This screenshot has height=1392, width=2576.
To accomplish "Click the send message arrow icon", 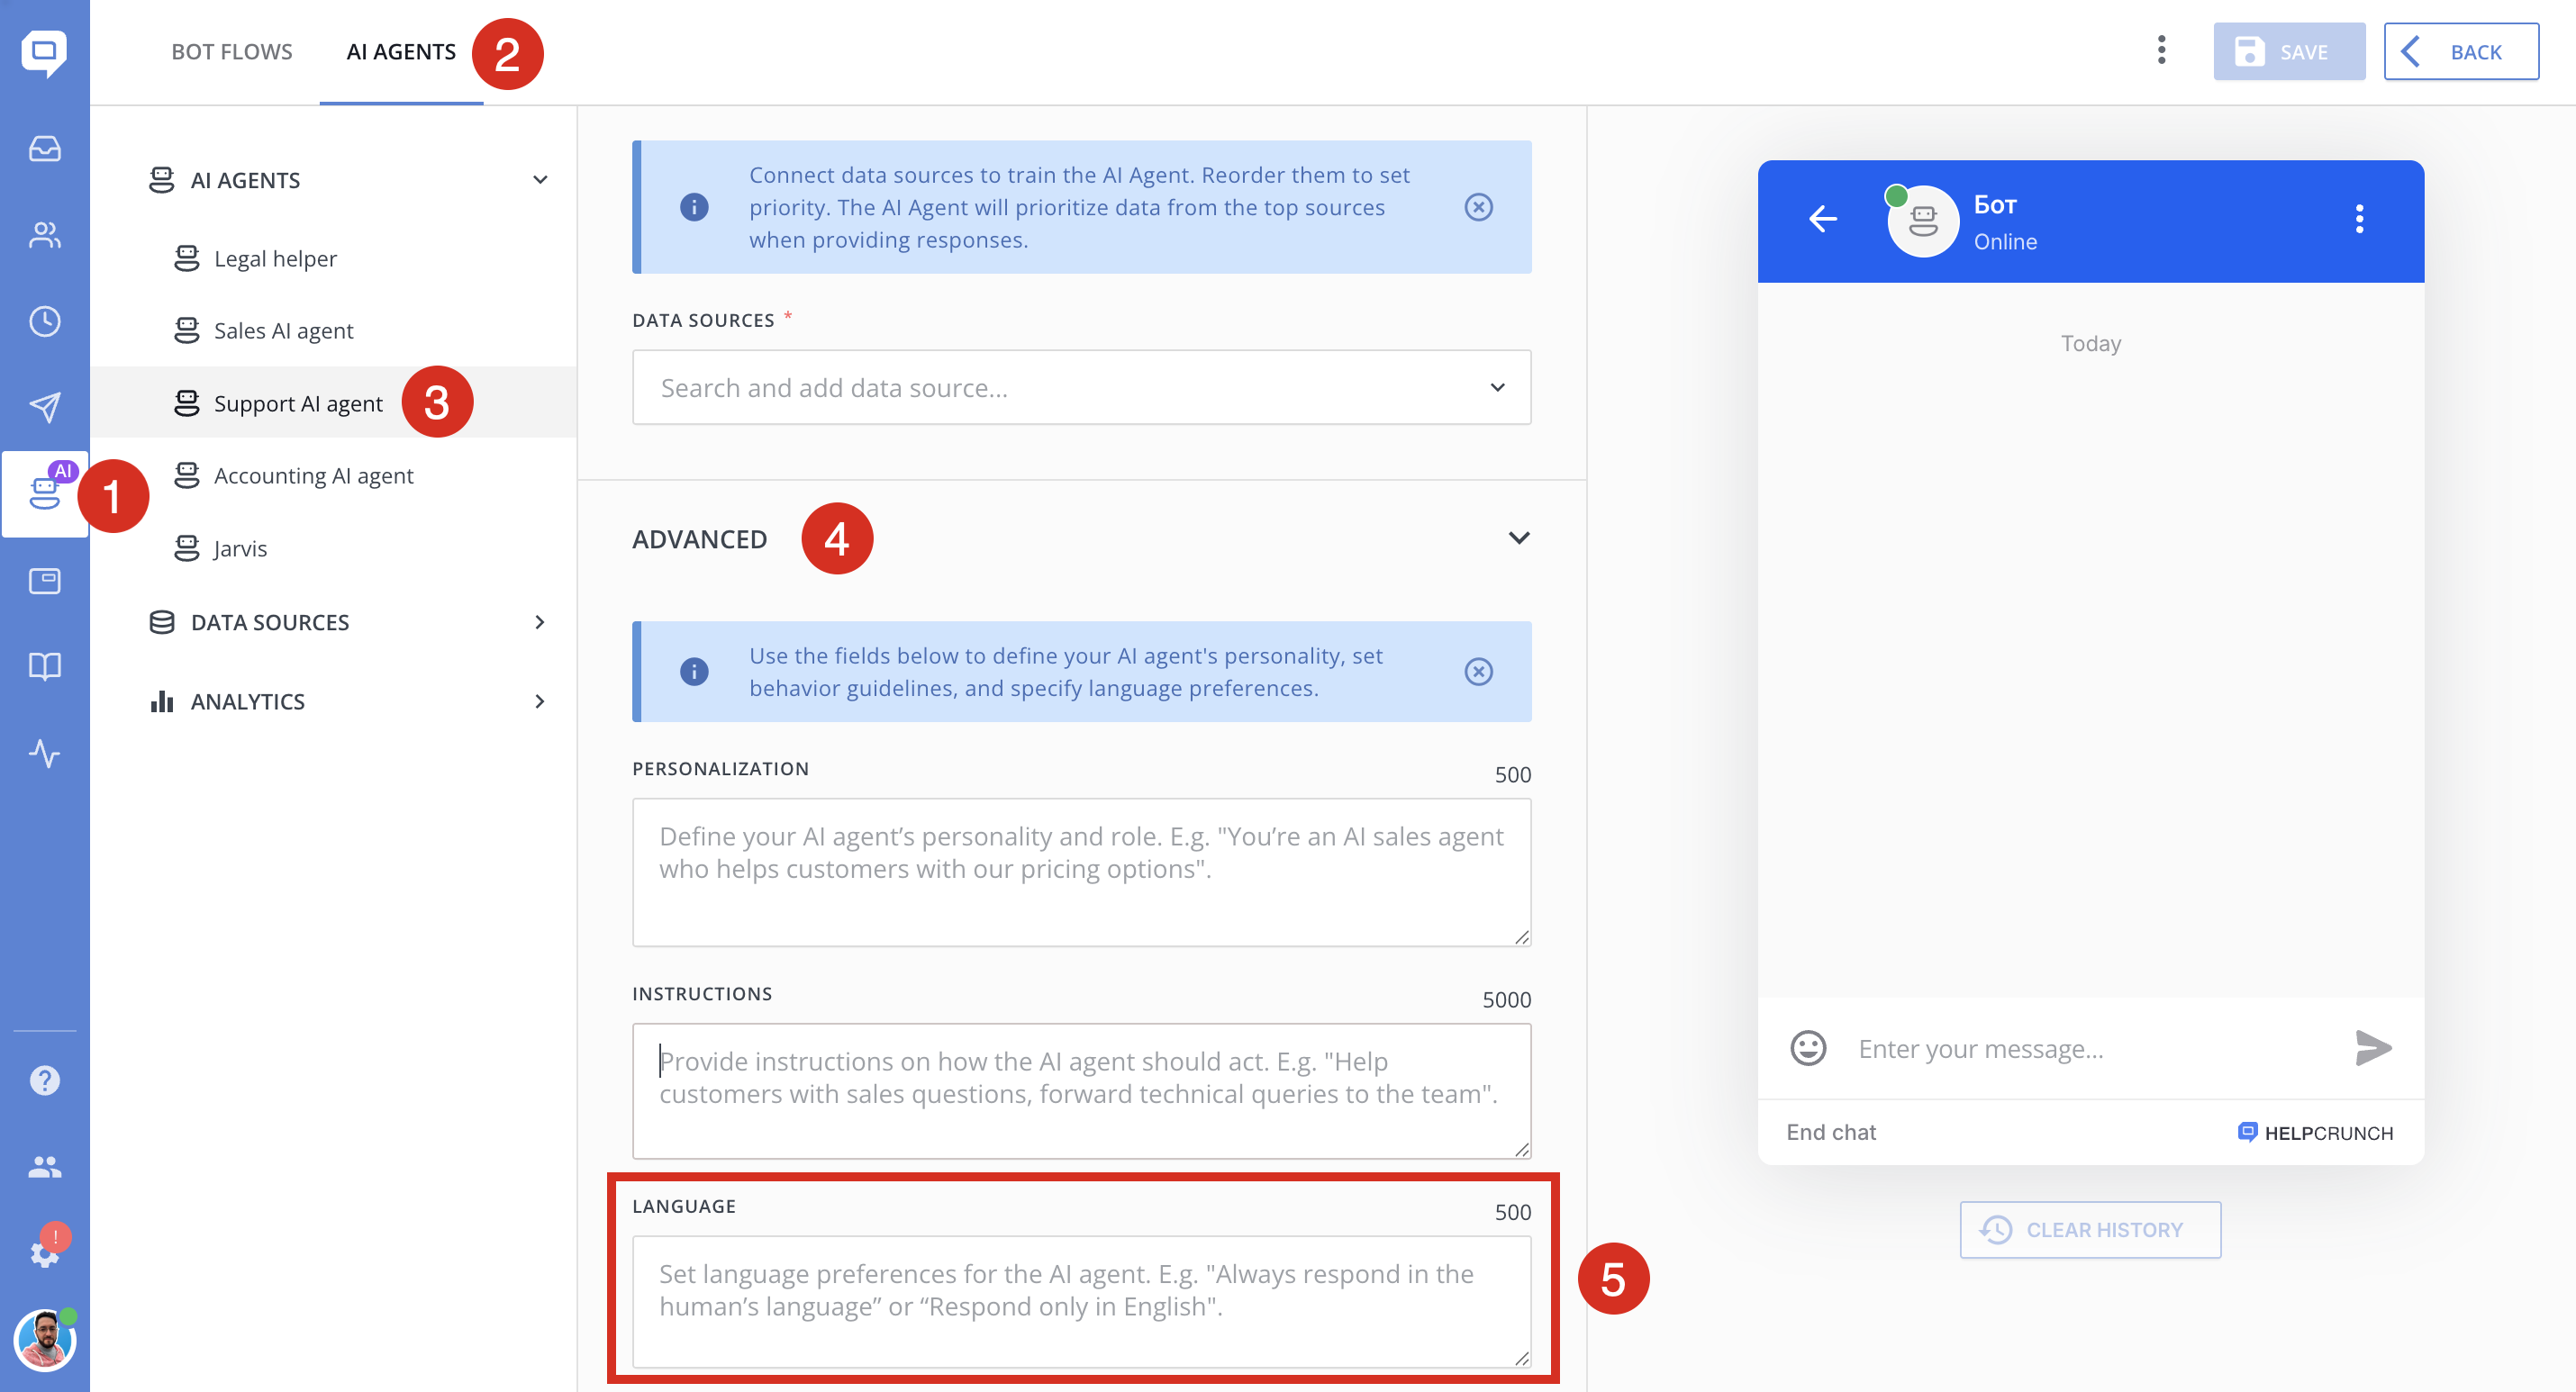I will click(2372, 1048).
